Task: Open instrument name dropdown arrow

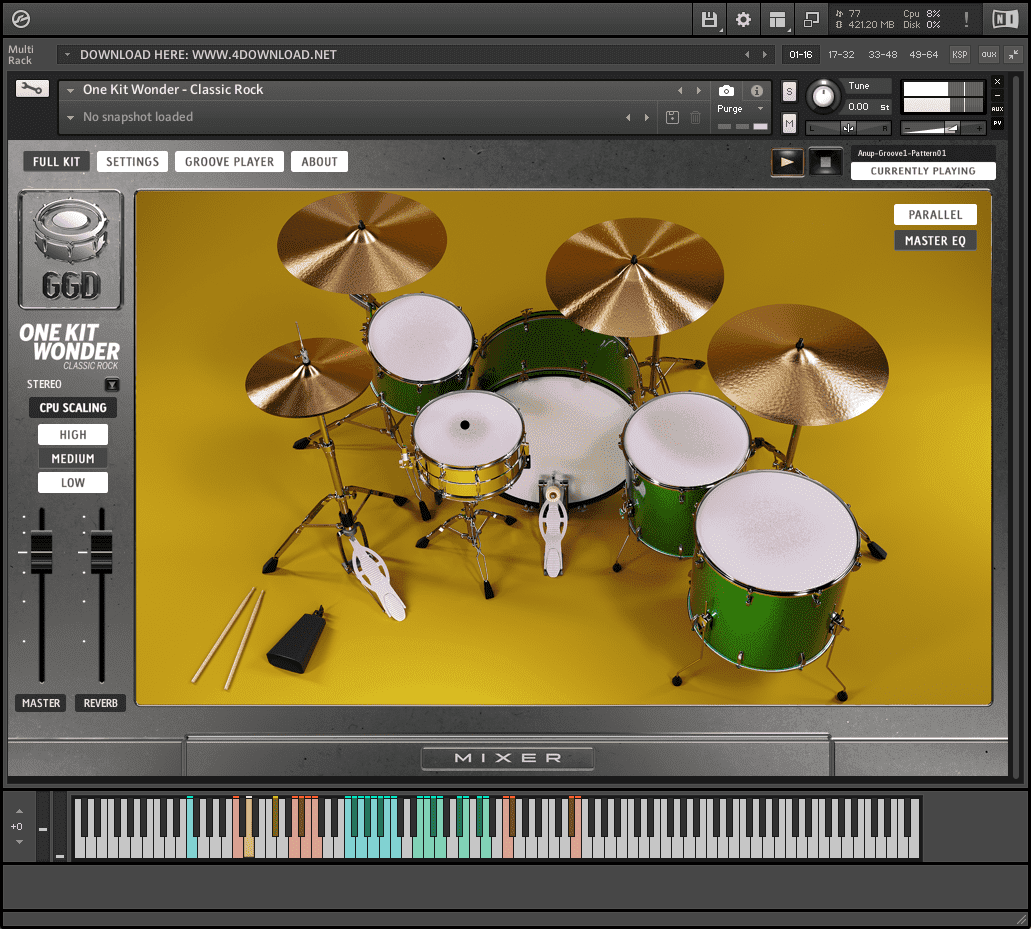Action: coord(70,90)
